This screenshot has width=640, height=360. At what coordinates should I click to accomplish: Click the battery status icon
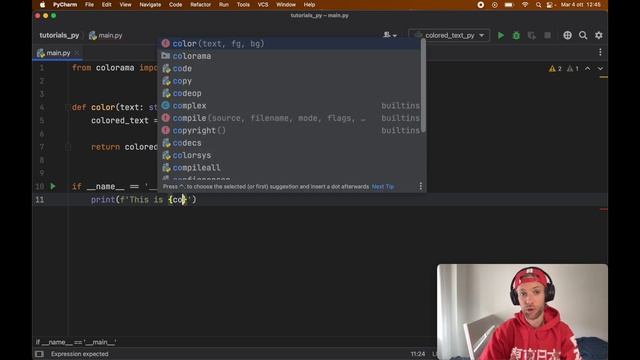509,5
